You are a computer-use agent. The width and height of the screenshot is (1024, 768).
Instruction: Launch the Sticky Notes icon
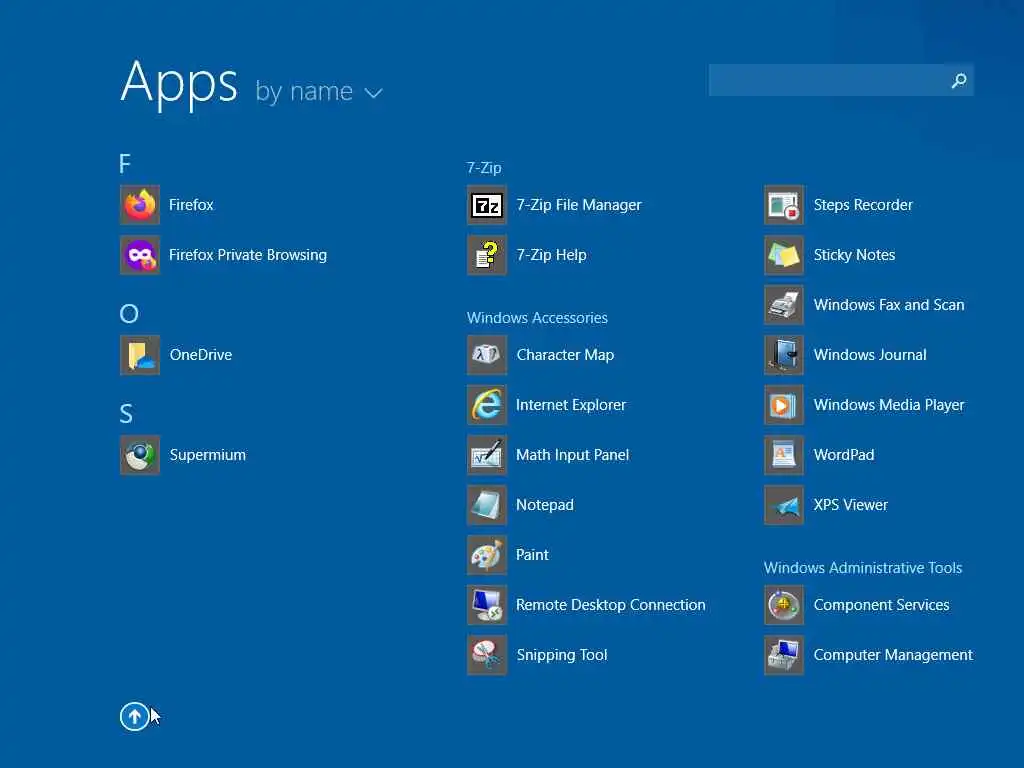[784, 255]
